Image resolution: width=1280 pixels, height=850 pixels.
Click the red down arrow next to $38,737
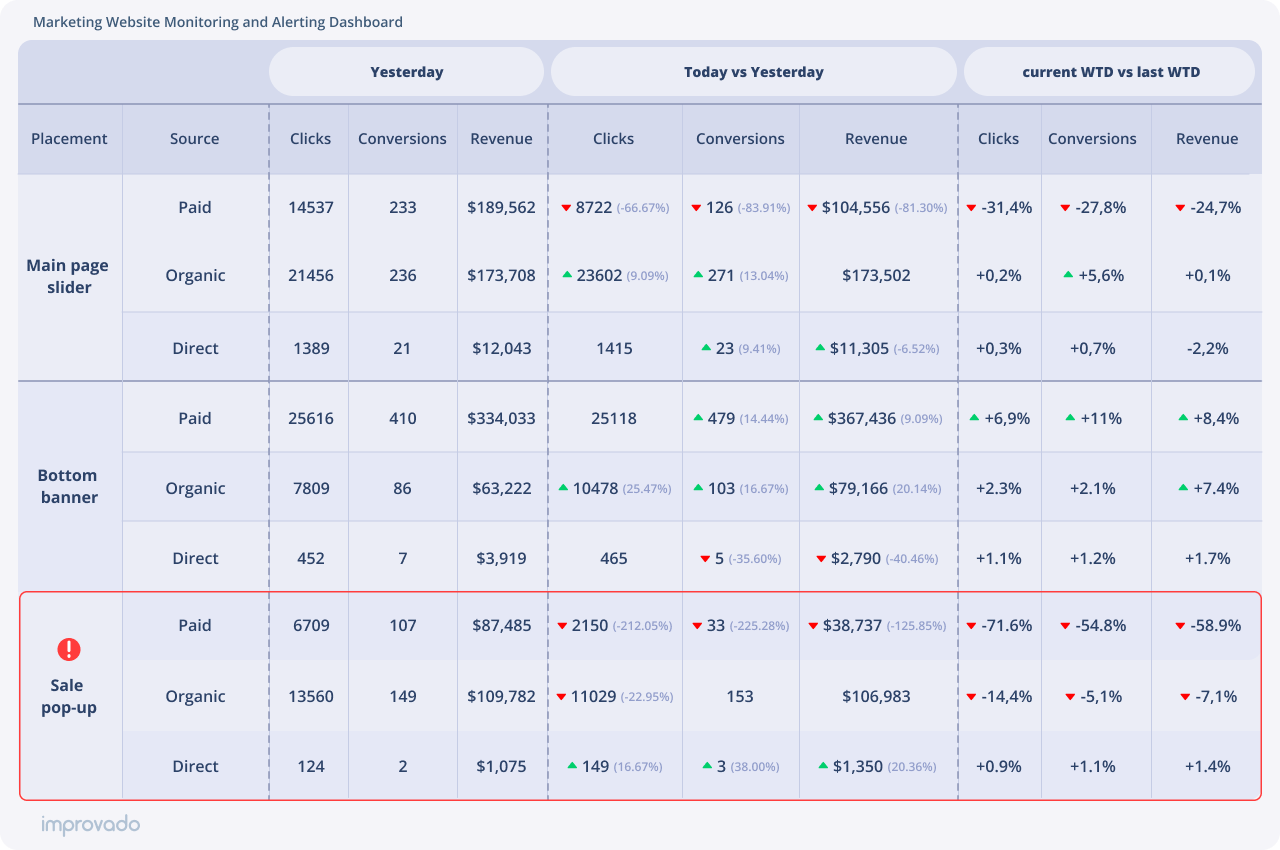coord(813,626)
